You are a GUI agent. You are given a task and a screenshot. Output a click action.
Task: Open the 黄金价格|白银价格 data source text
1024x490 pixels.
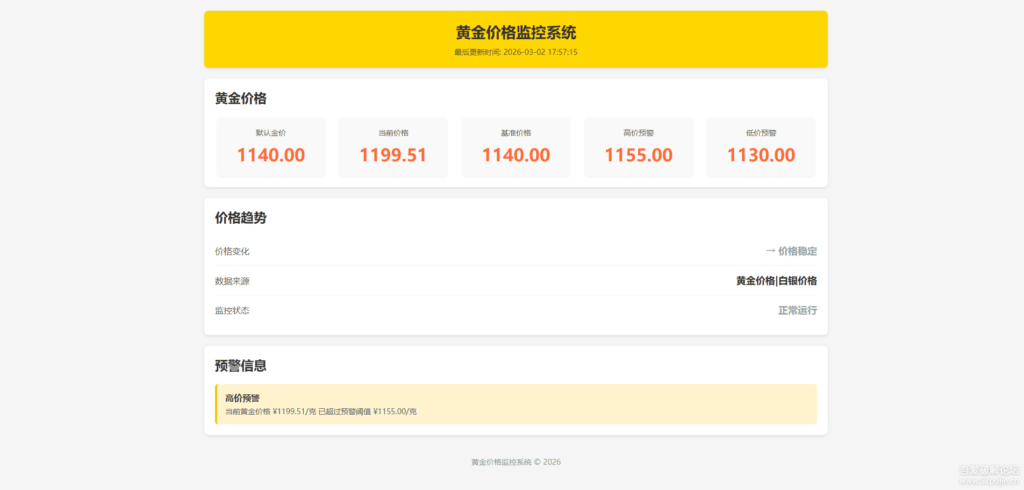[x=776, y=281]
